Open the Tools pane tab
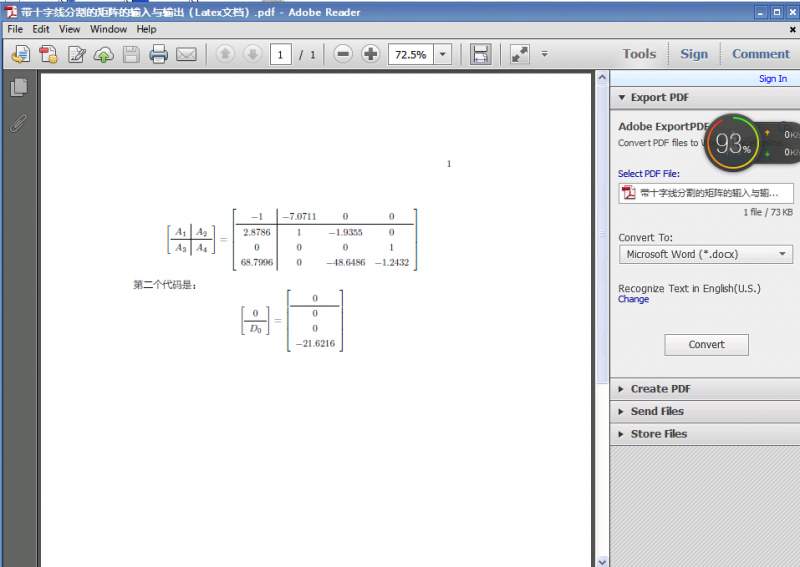The image size is (800, 567). (639, 54)
